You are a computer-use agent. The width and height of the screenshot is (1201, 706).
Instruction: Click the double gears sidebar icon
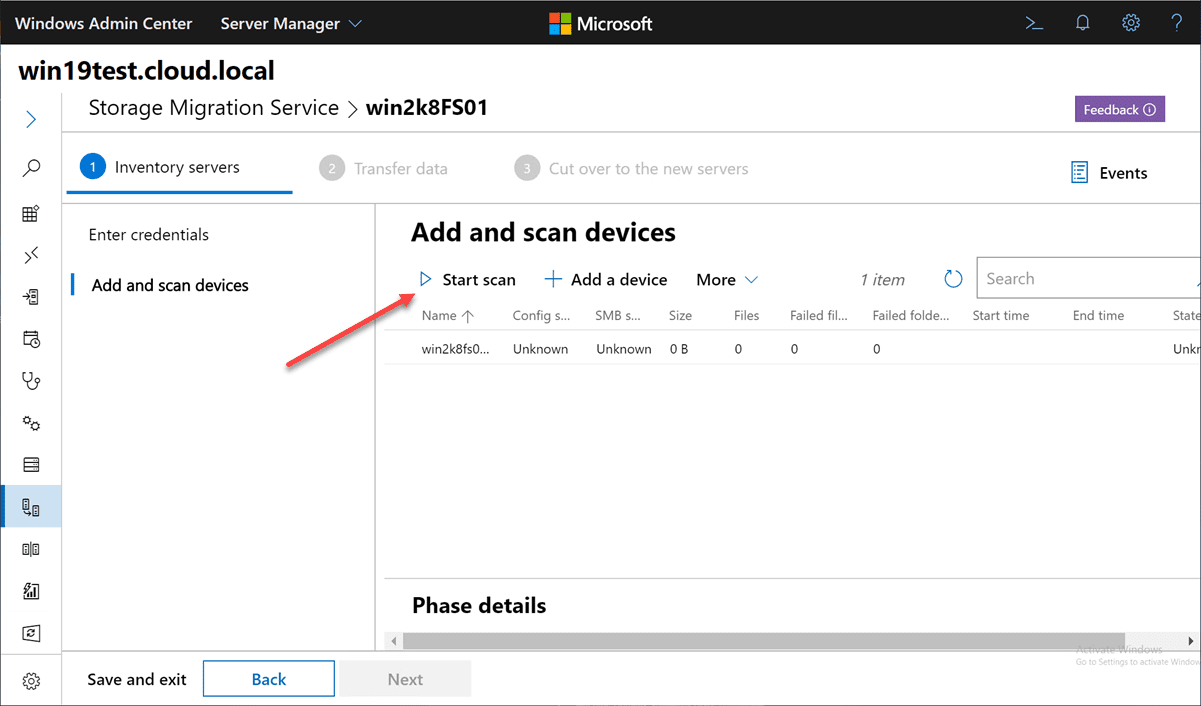31,423
